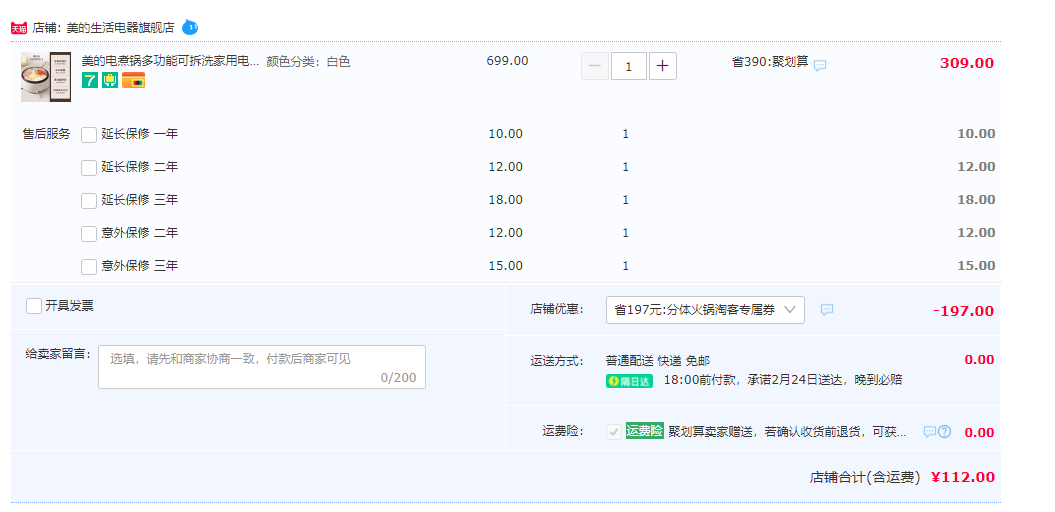Click the -197.00 discount amount
The height and width of the screenshot is (512, 1055).
(x=963, y=311)
